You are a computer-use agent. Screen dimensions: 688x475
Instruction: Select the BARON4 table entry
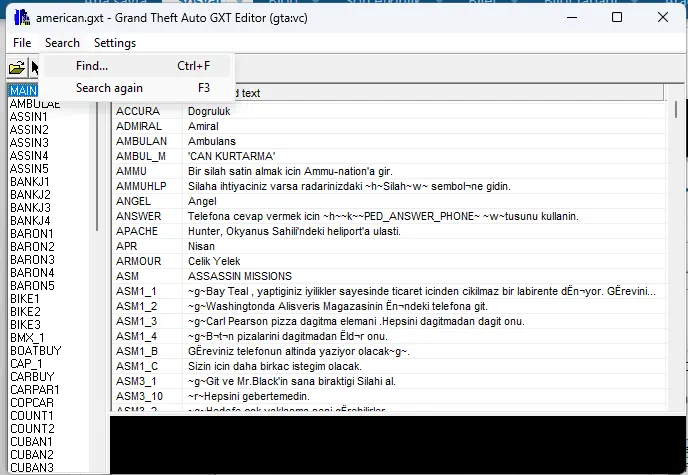click(32, 273)
